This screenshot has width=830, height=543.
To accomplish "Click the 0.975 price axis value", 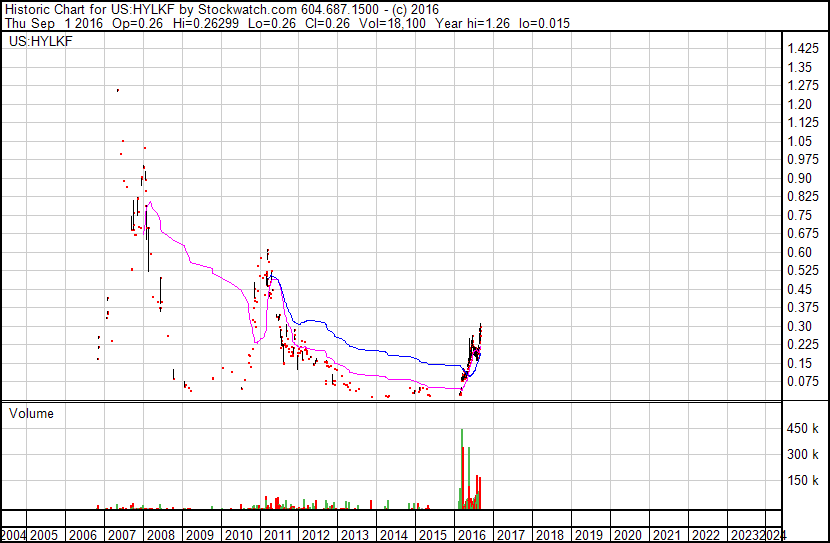I will click(803, 159).
